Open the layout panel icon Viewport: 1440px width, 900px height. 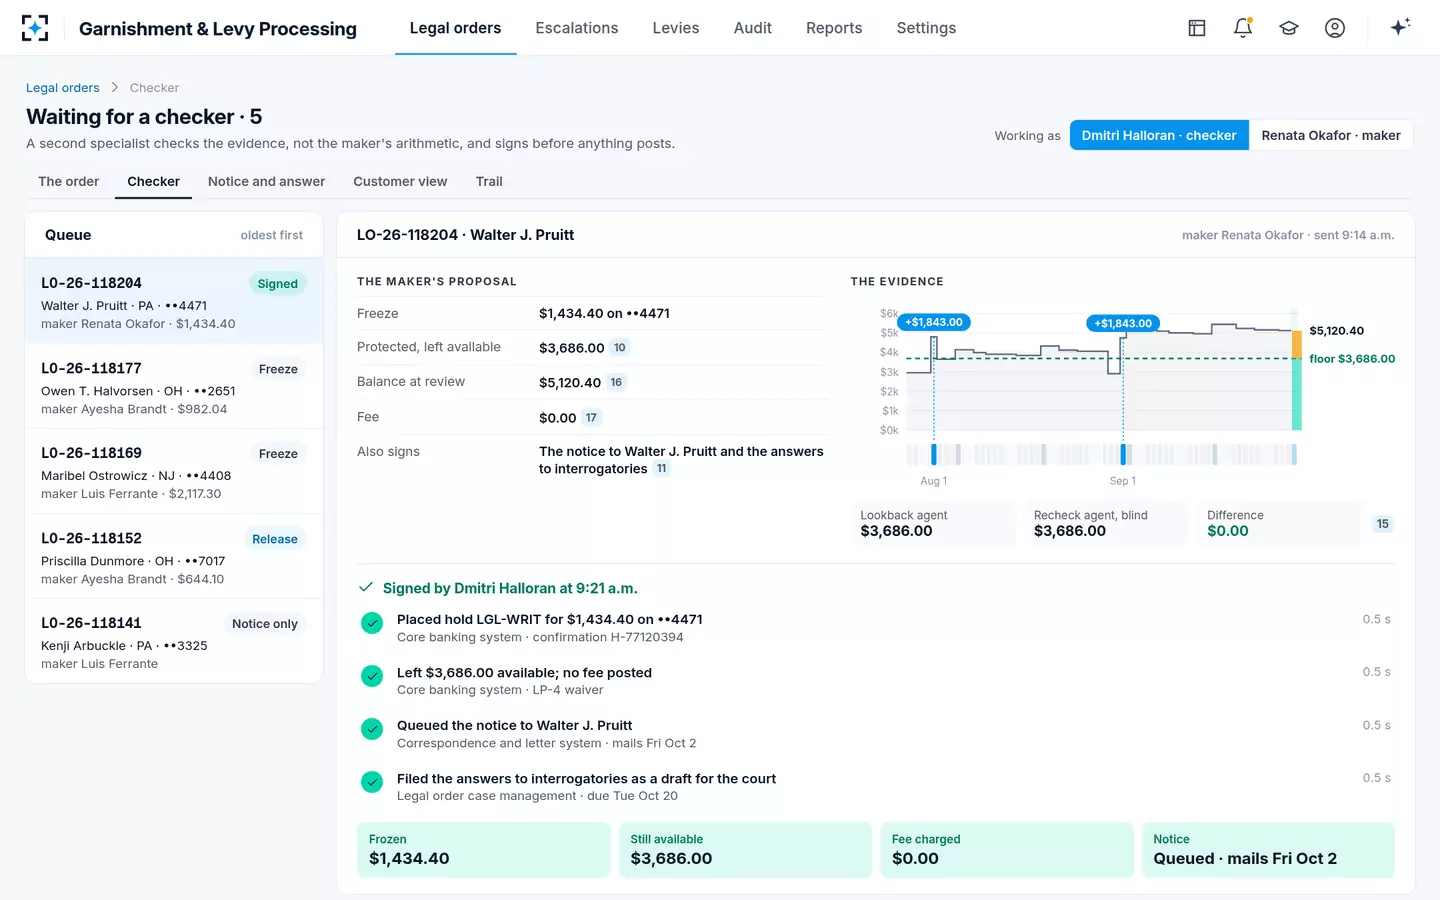pos(1197,28)
